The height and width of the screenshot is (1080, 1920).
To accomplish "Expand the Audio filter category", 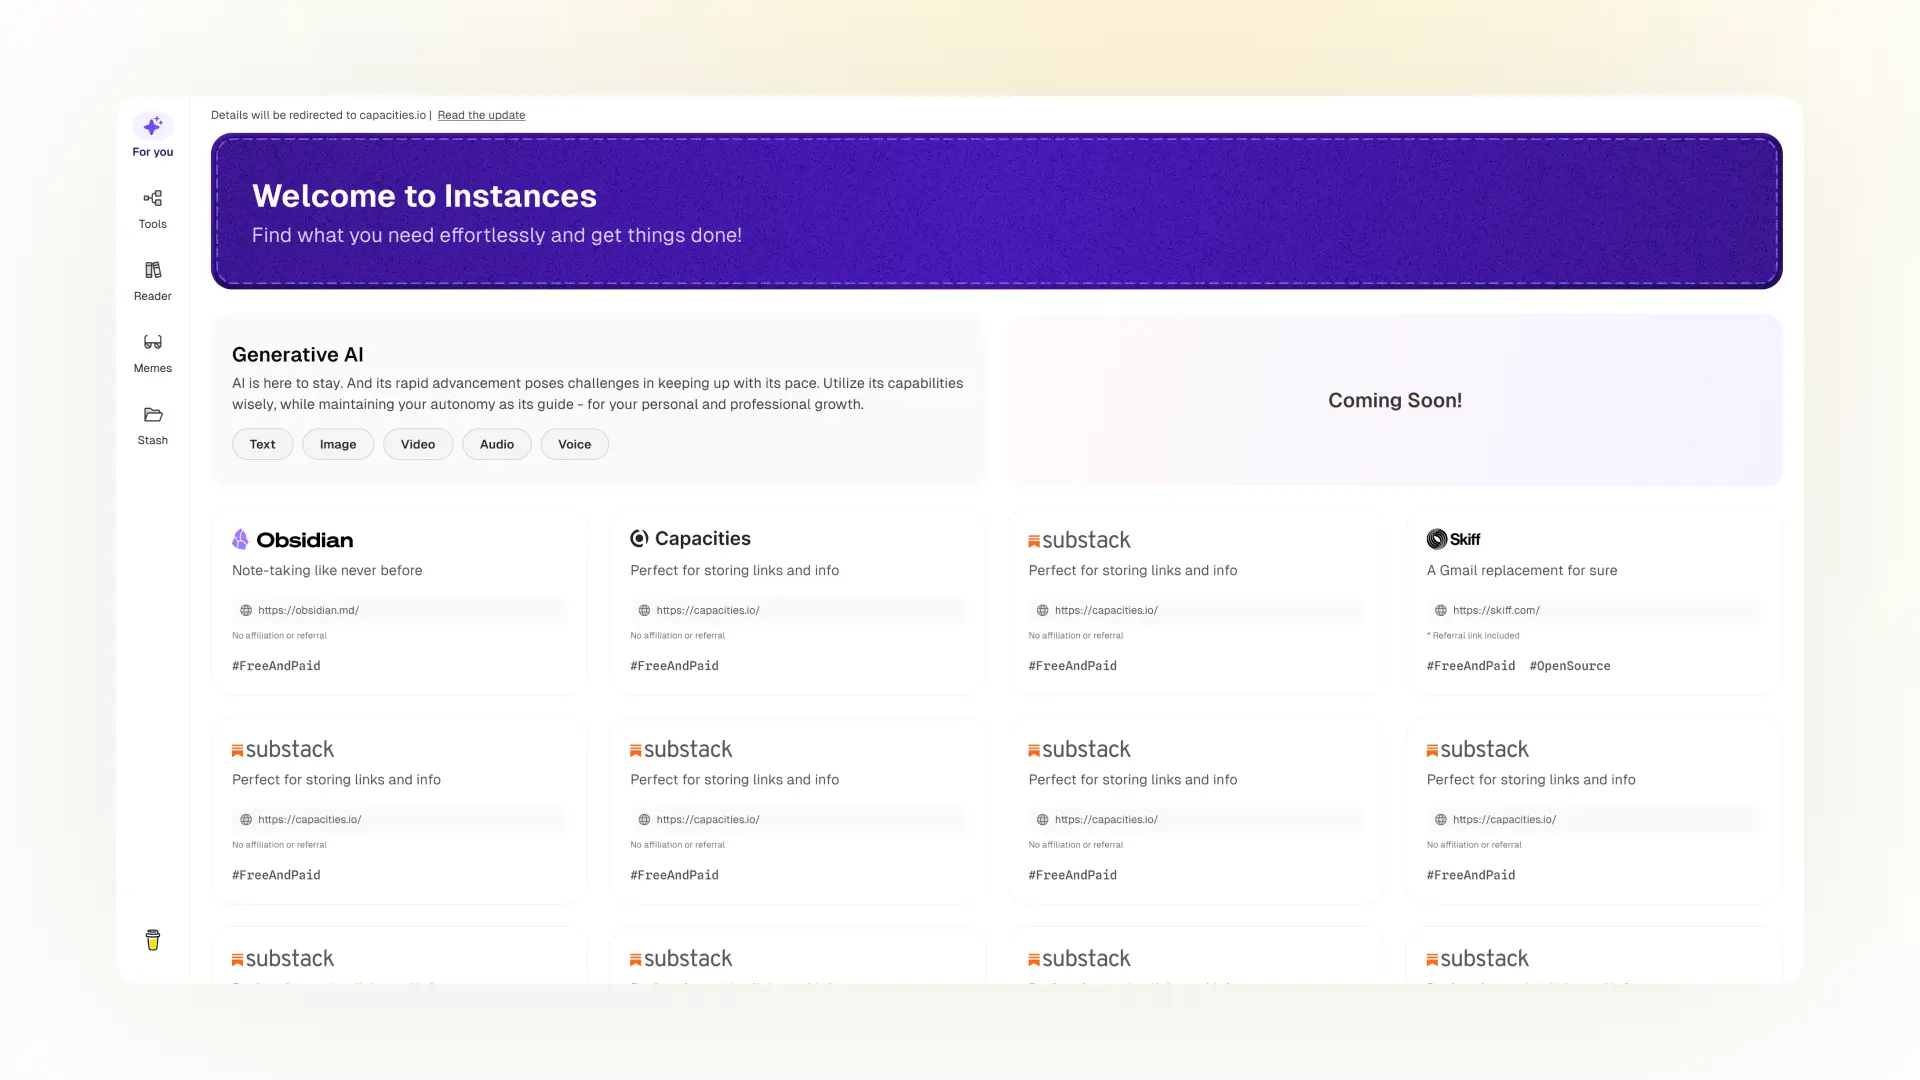I will (x=497, y=443).
